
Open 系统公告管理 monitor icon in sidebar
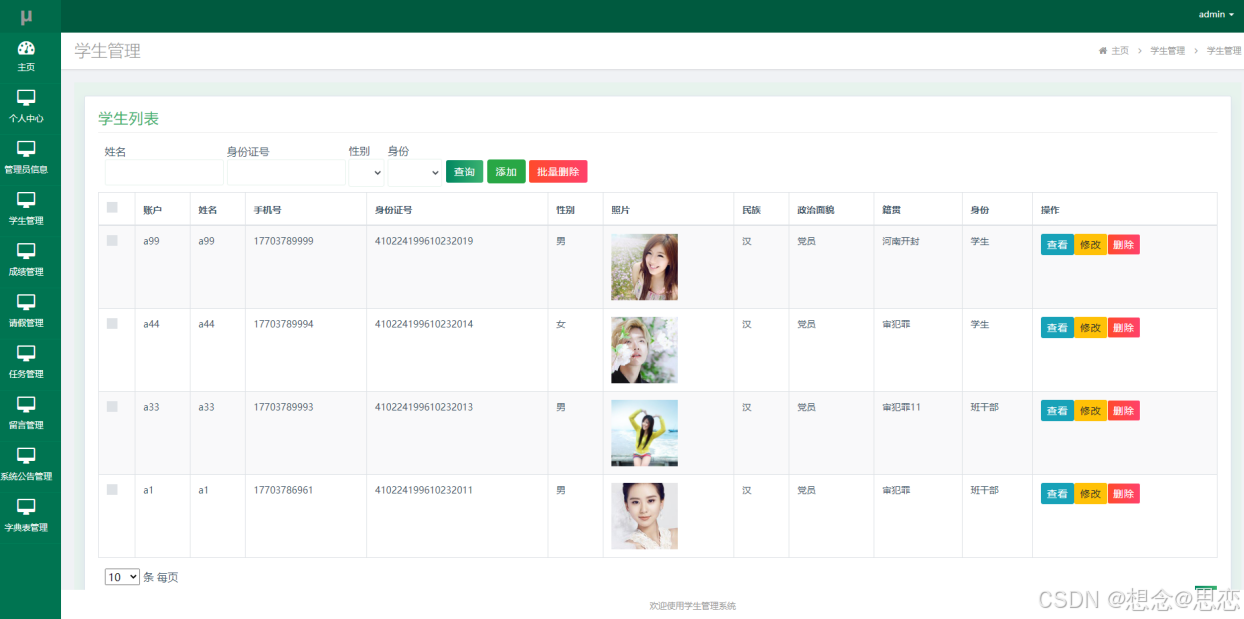tap(26, 455)
